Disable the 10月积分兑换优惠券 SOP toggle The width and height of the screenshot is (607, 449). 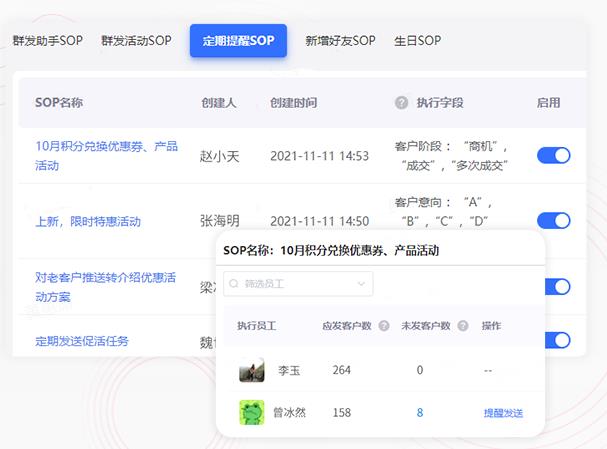tap(553, 156)
